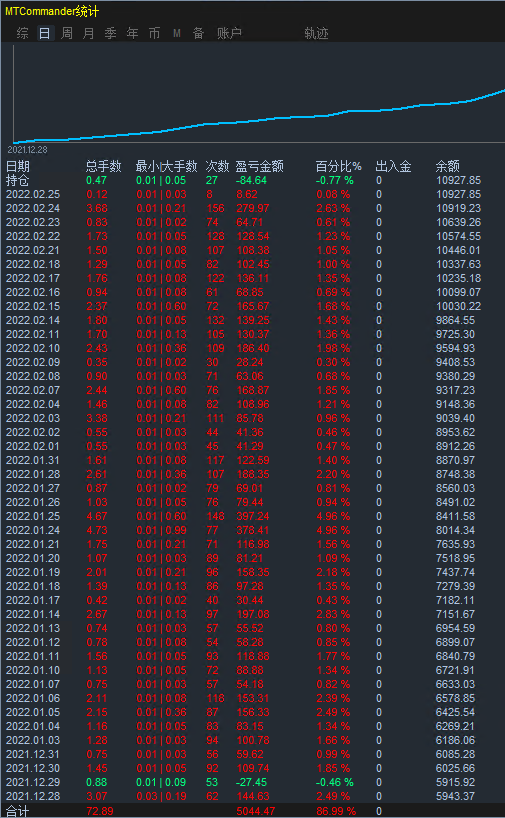Open the 周 weekly tab
The width and height of the screenshot is (505, 818).
tap(67, 33)
